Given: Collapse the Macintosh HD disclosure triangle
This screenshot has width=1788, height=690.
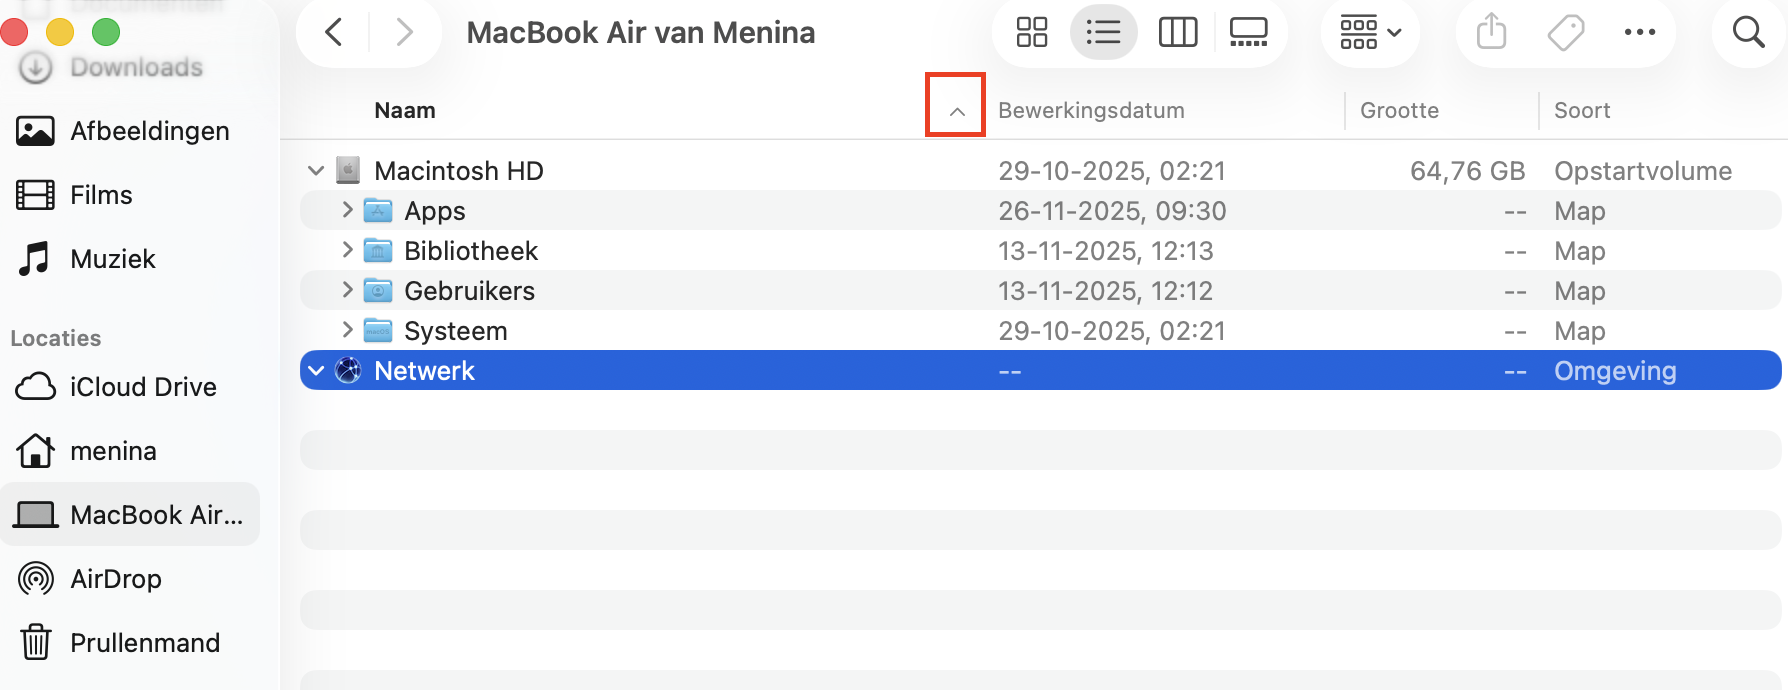Looking at the screenshot, I should (316, 170).
